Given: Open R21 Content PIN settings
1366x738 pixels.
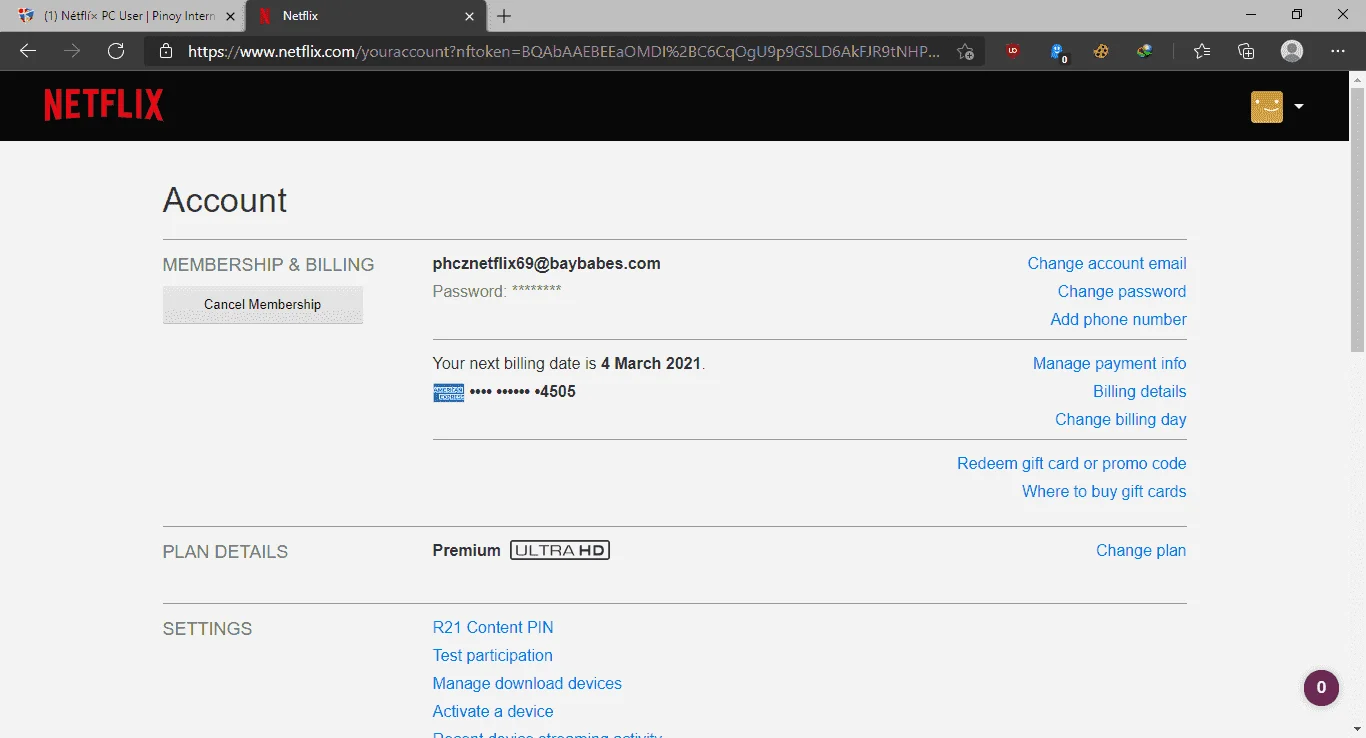Looking at the screenshot, I should pos(493,628).
